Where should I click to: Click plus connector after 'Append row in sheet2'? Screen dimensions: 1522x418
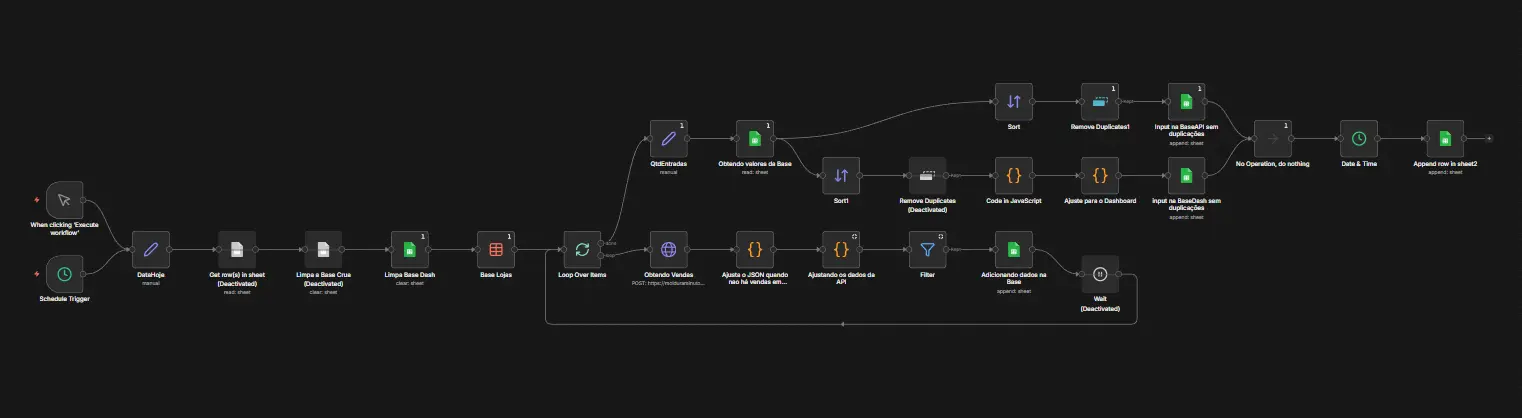tap(1489, 139)
